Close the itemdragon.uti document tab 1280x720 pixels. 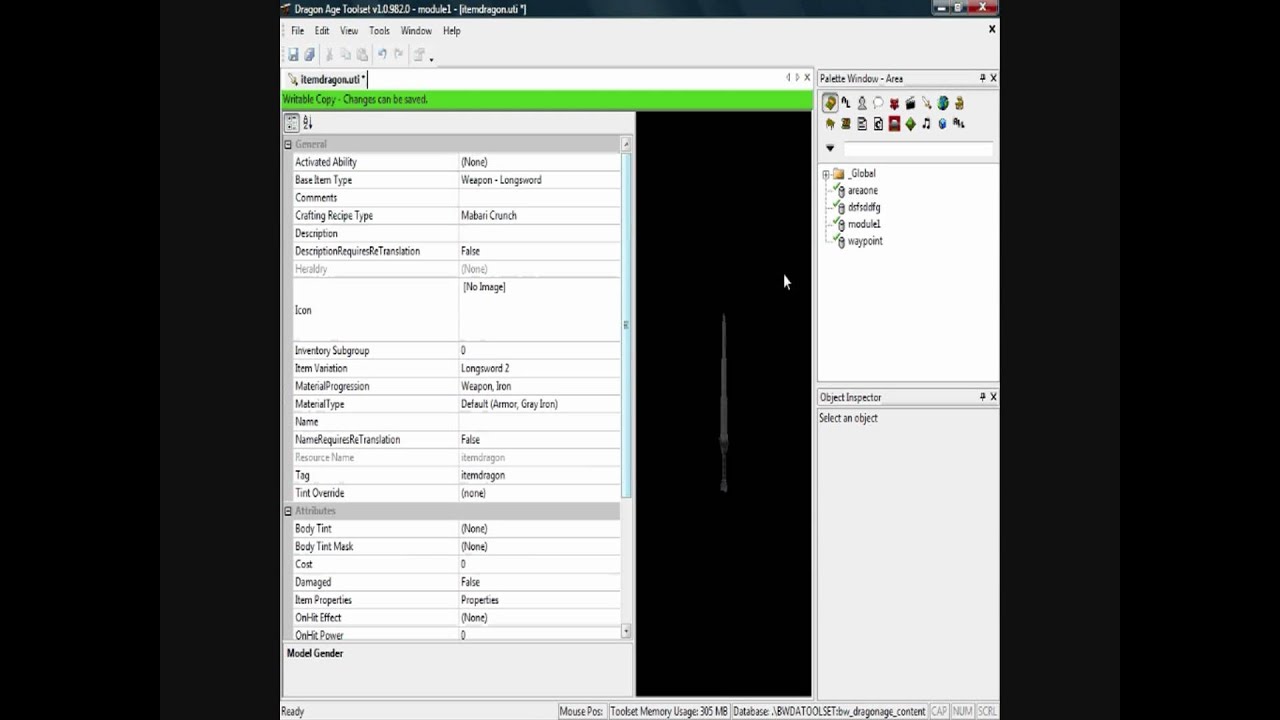coord(807,78)
